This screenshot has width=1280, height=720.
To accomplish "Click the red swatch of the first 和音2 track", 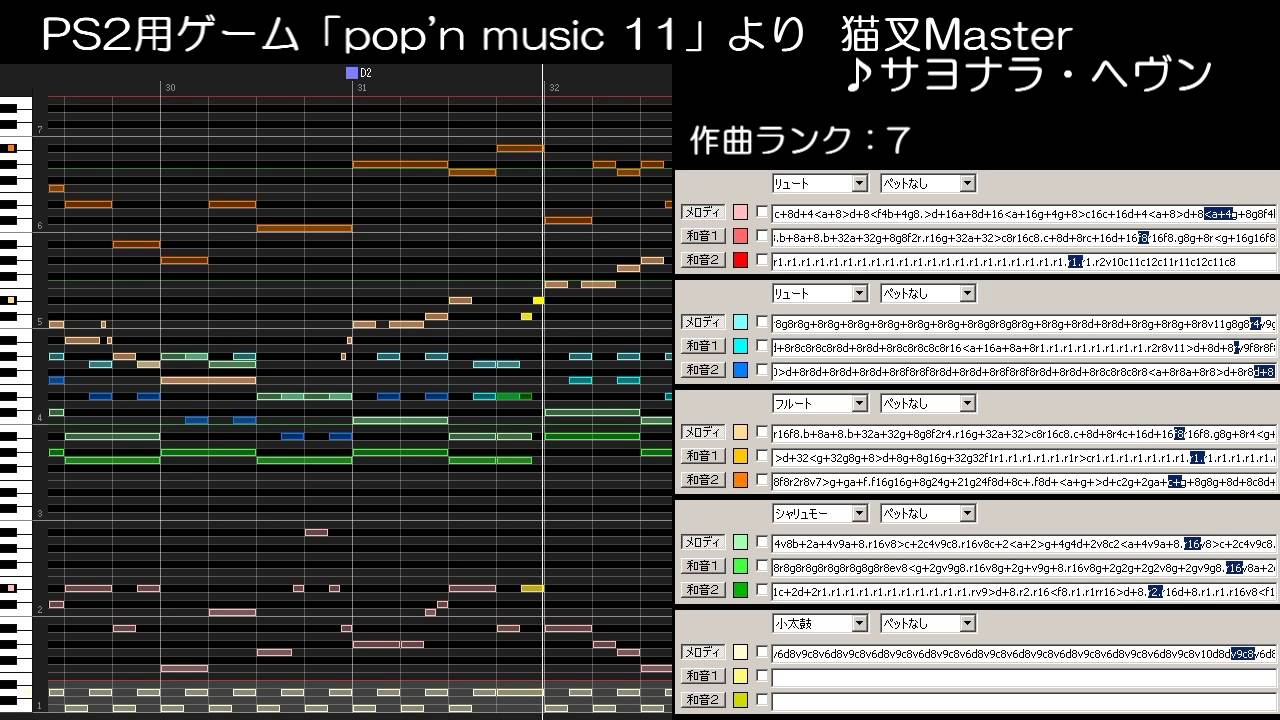I will point(740,260).
